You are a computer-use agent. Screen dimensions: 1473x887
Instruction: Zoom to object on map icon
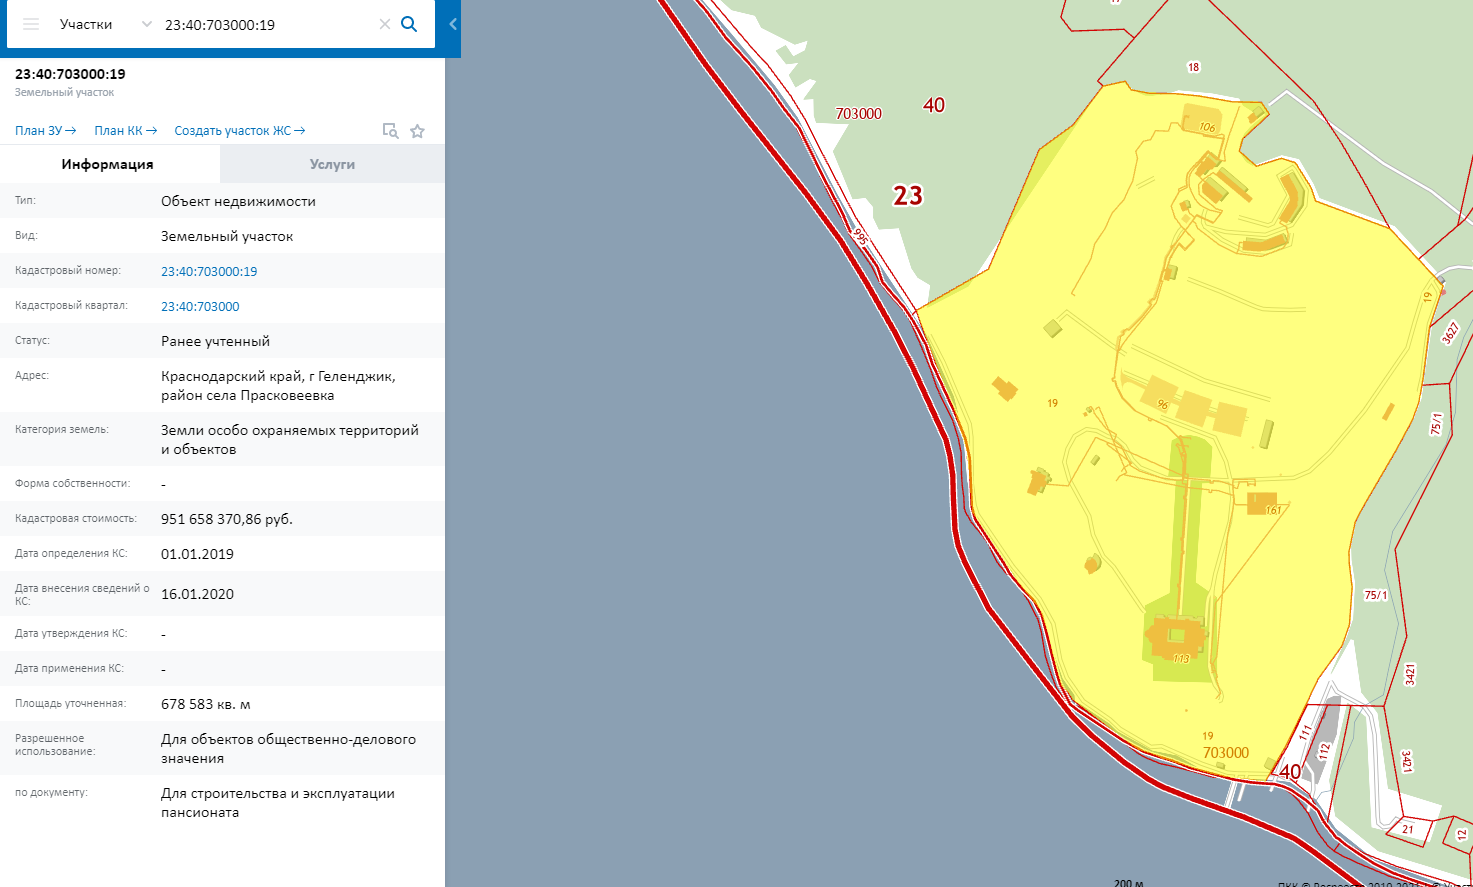pos(390,131)
